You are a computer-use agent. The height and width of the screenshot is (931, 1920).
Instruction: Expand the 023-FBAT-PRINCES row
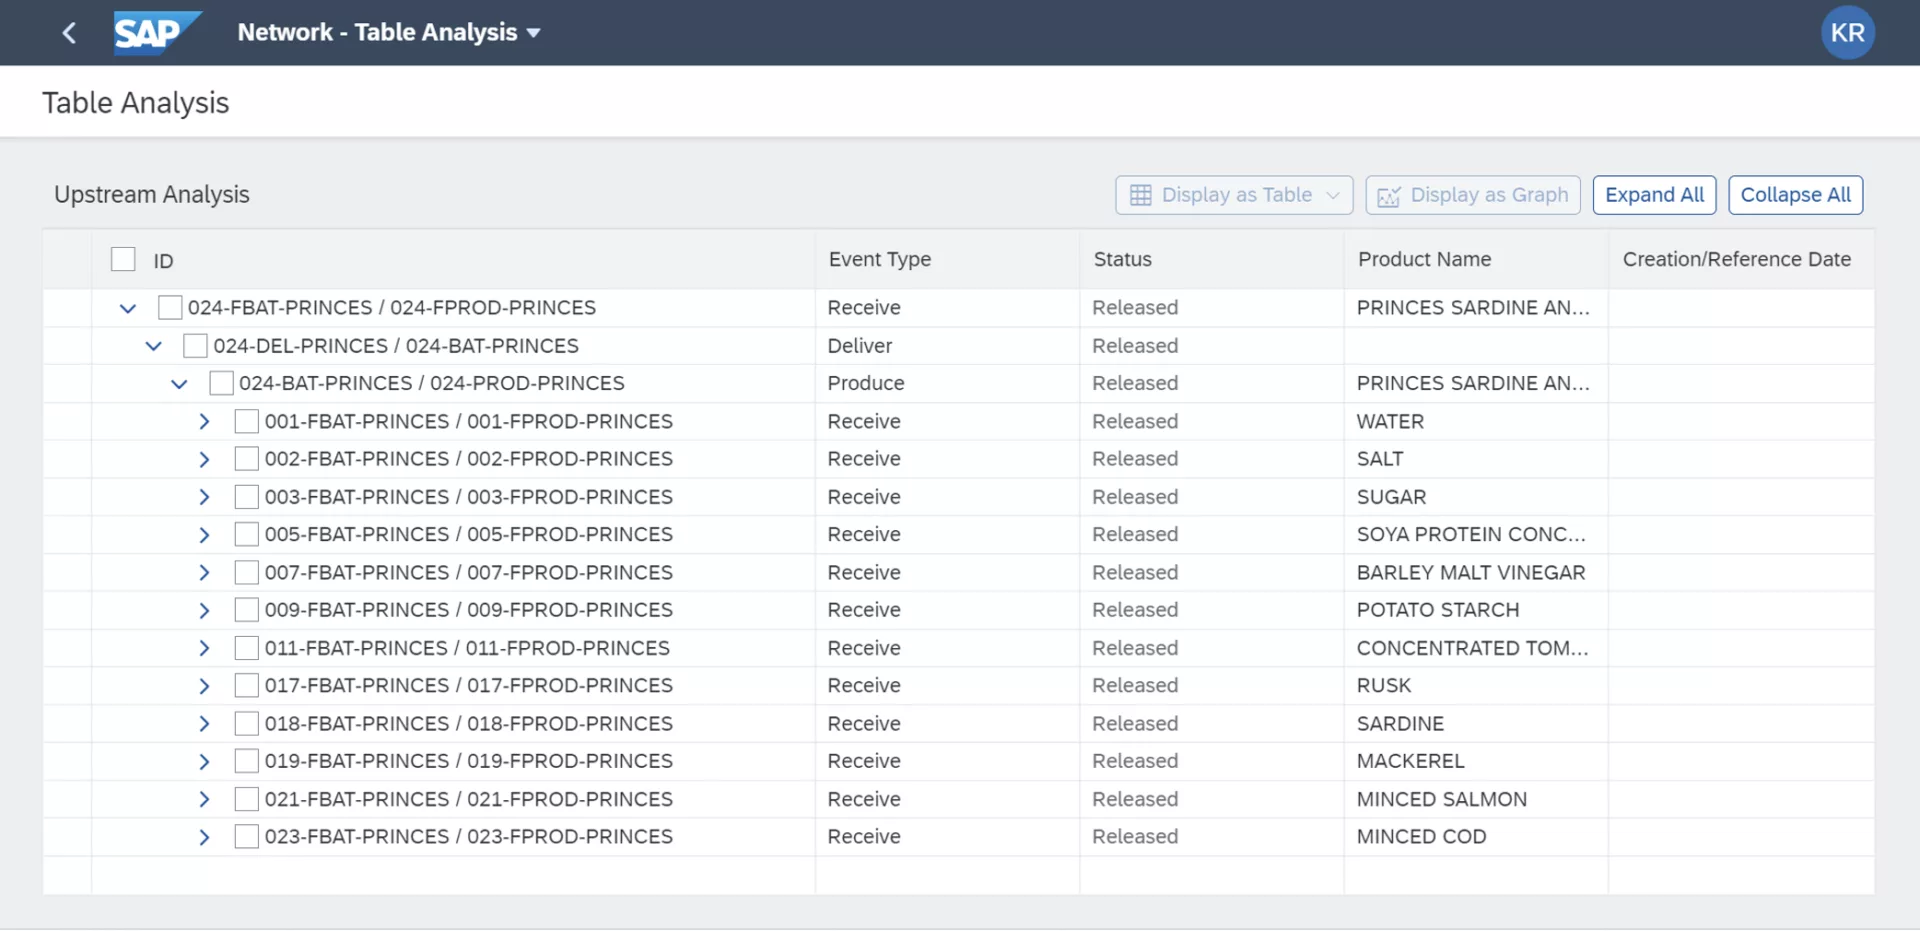coord(204,836)
